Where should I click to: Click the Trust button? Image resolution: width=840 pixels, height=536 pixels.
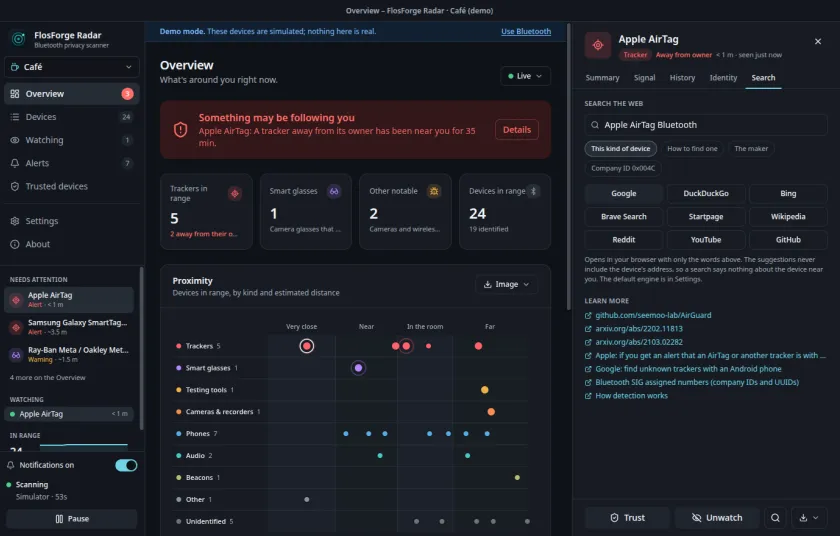627,518
